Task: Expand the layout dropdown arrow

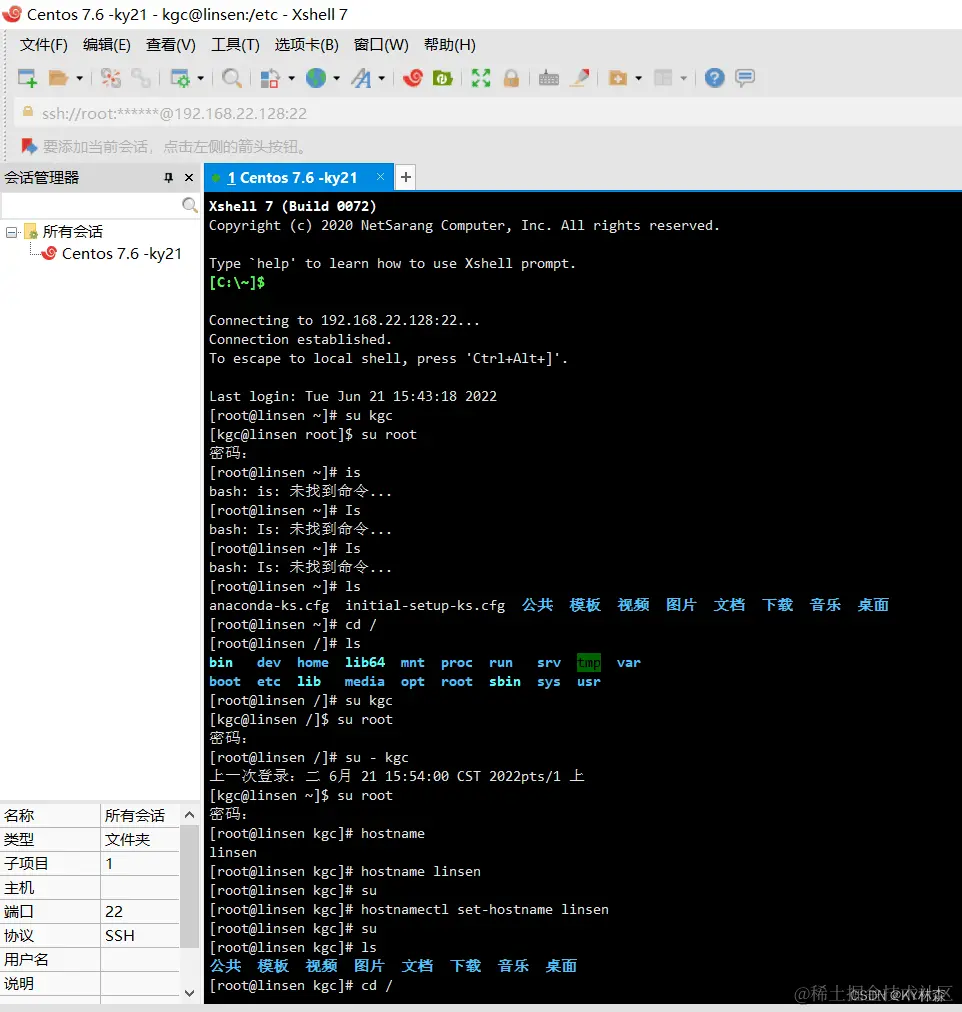Action: click(683, 78)
